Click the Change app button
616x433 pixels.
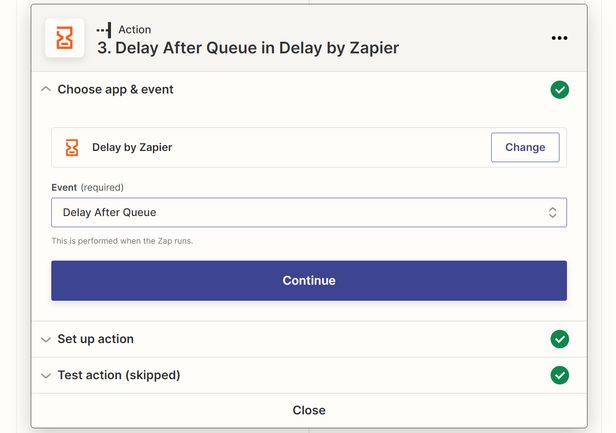[525, 147]
